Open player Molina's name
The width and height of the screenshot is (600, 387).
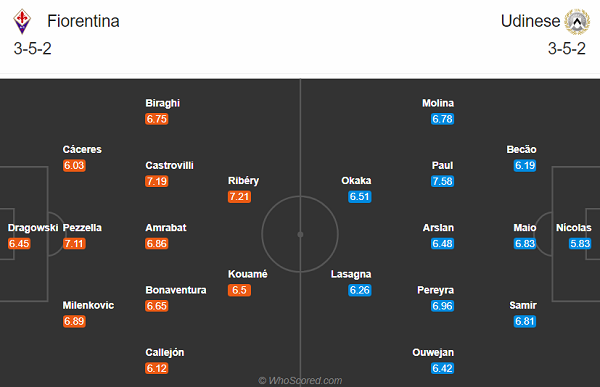coord(438,103)
